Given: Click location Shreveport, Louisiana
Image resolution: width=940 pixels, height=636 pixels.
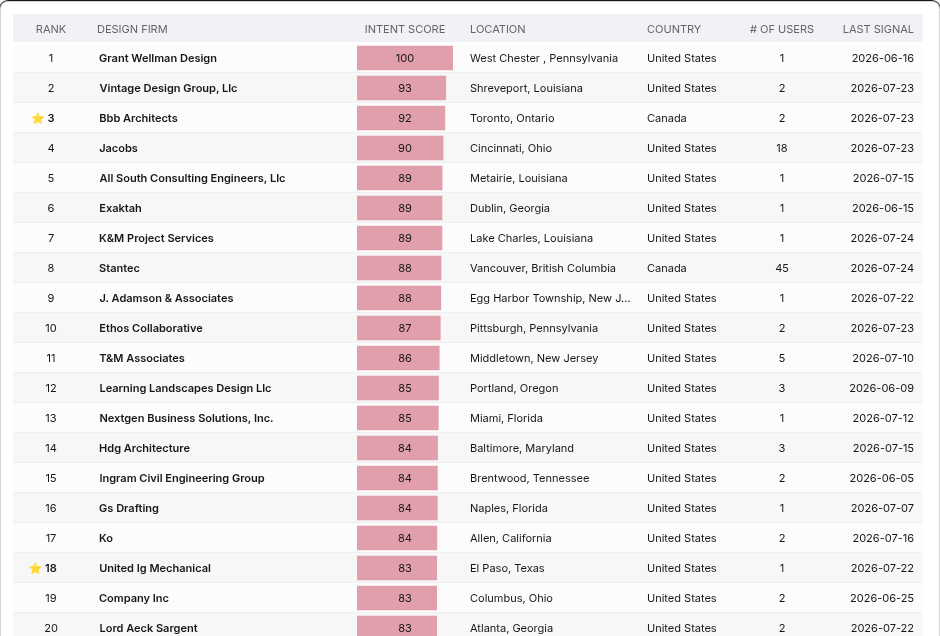Looking at the screenshot, I should tap(526, 88).
